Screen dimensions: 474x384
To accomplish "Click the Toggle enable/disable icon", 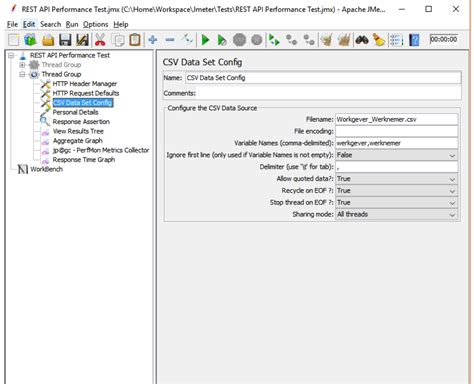I will coord(187,40).
